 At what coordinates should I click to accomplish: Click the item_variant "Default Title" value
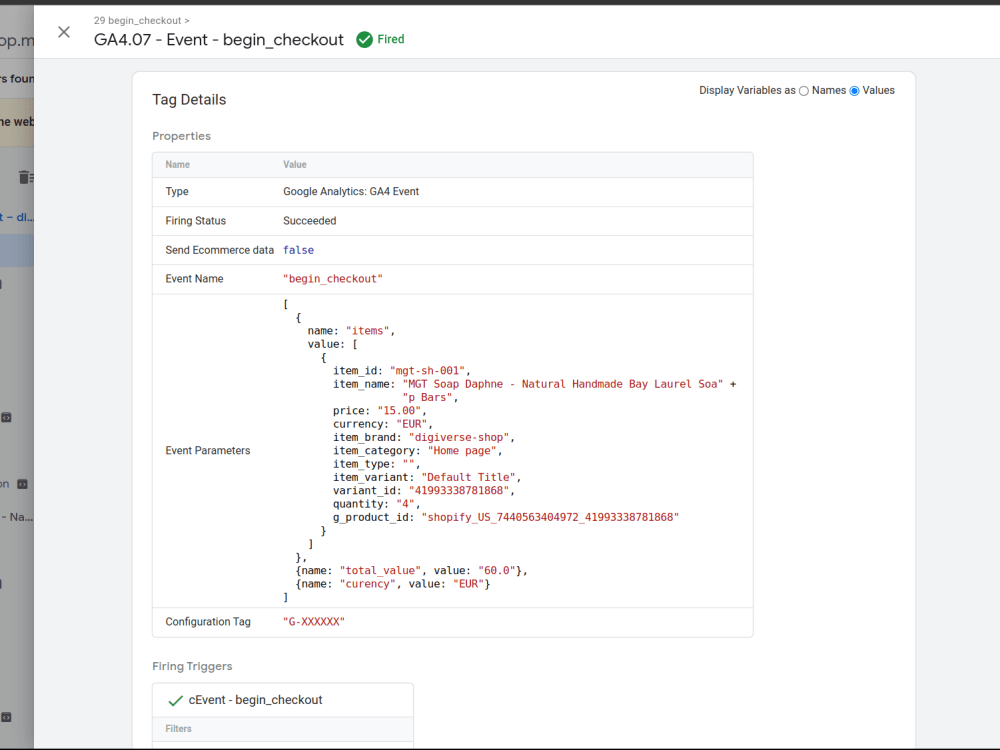(x=469, y=477)
